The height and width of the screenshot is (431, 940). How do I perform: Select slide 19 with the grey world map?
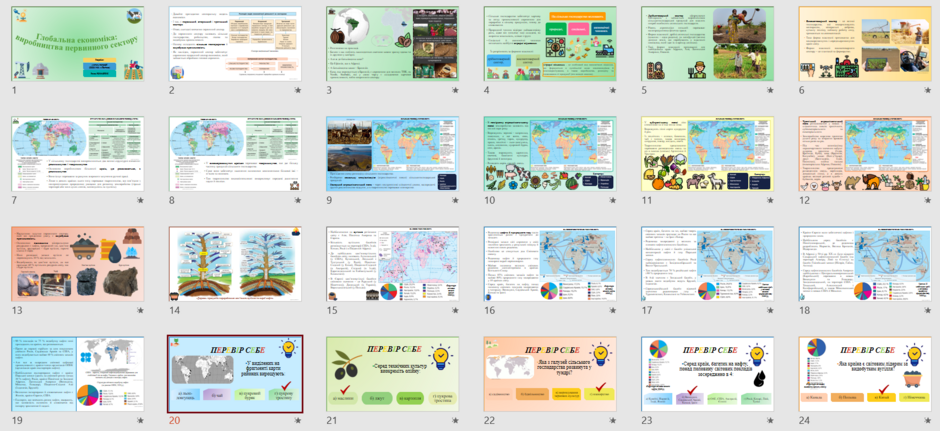pos(77,374)
